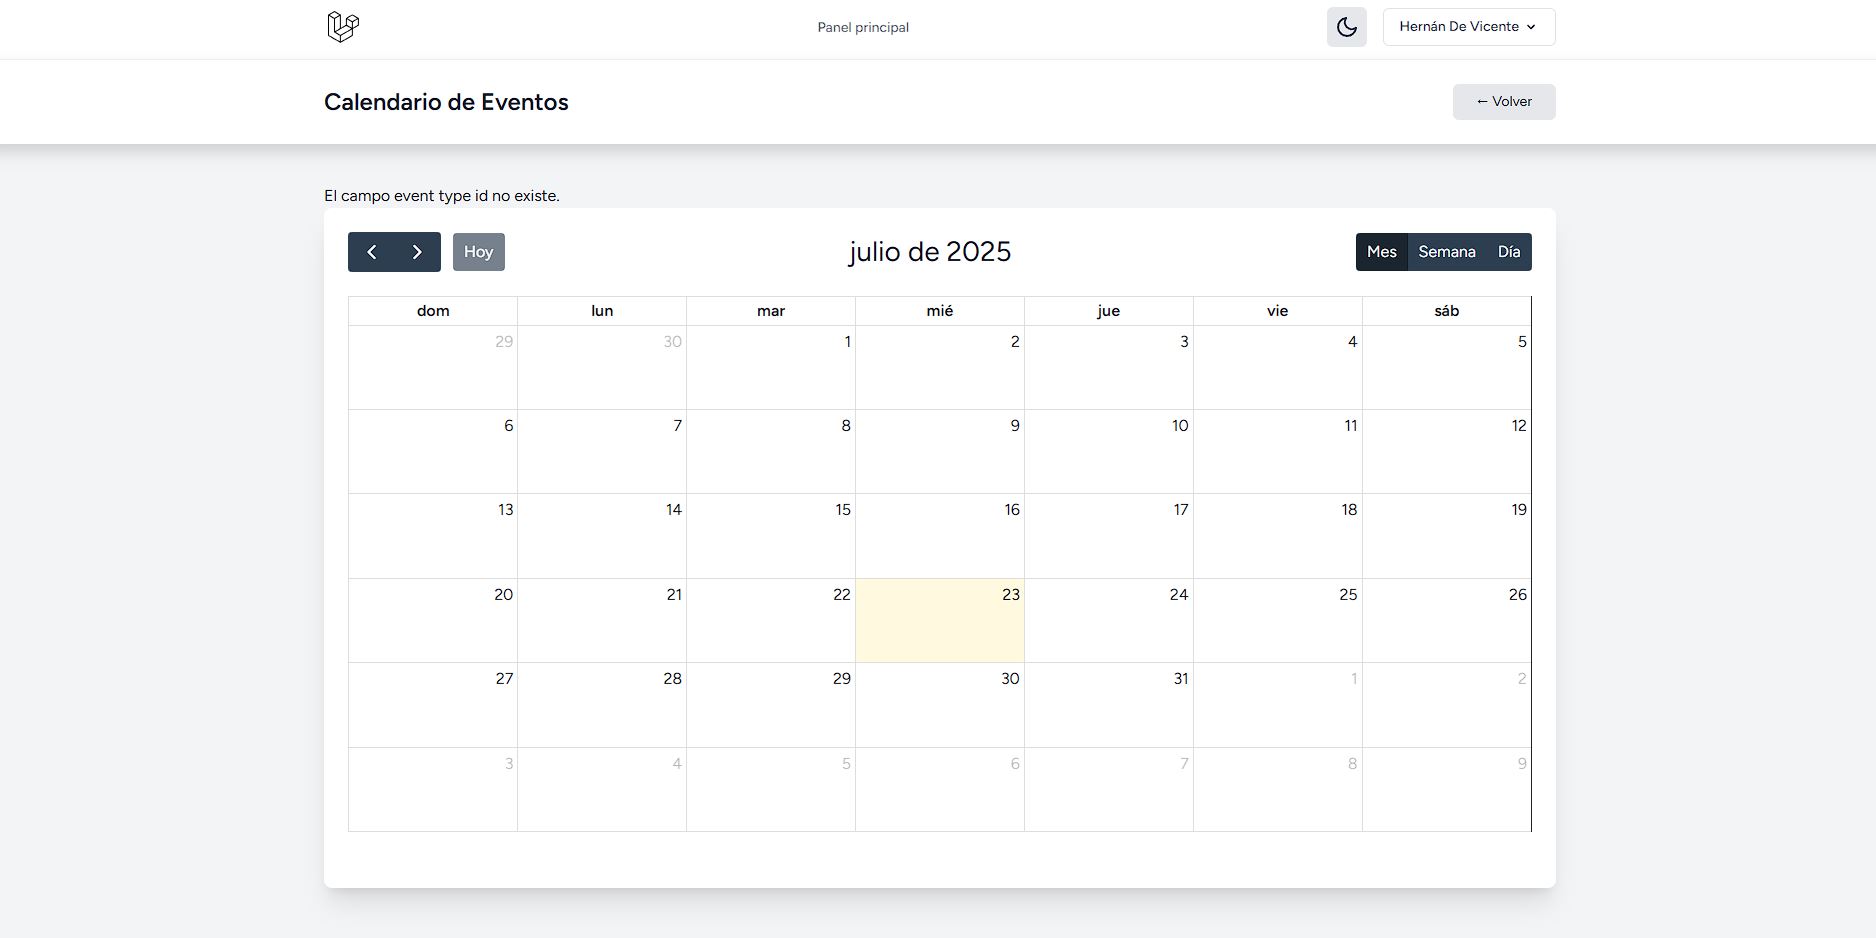Screen dimensions: 1876x938
Task: Click the Laravel logo icon
Action: point(343,27)
